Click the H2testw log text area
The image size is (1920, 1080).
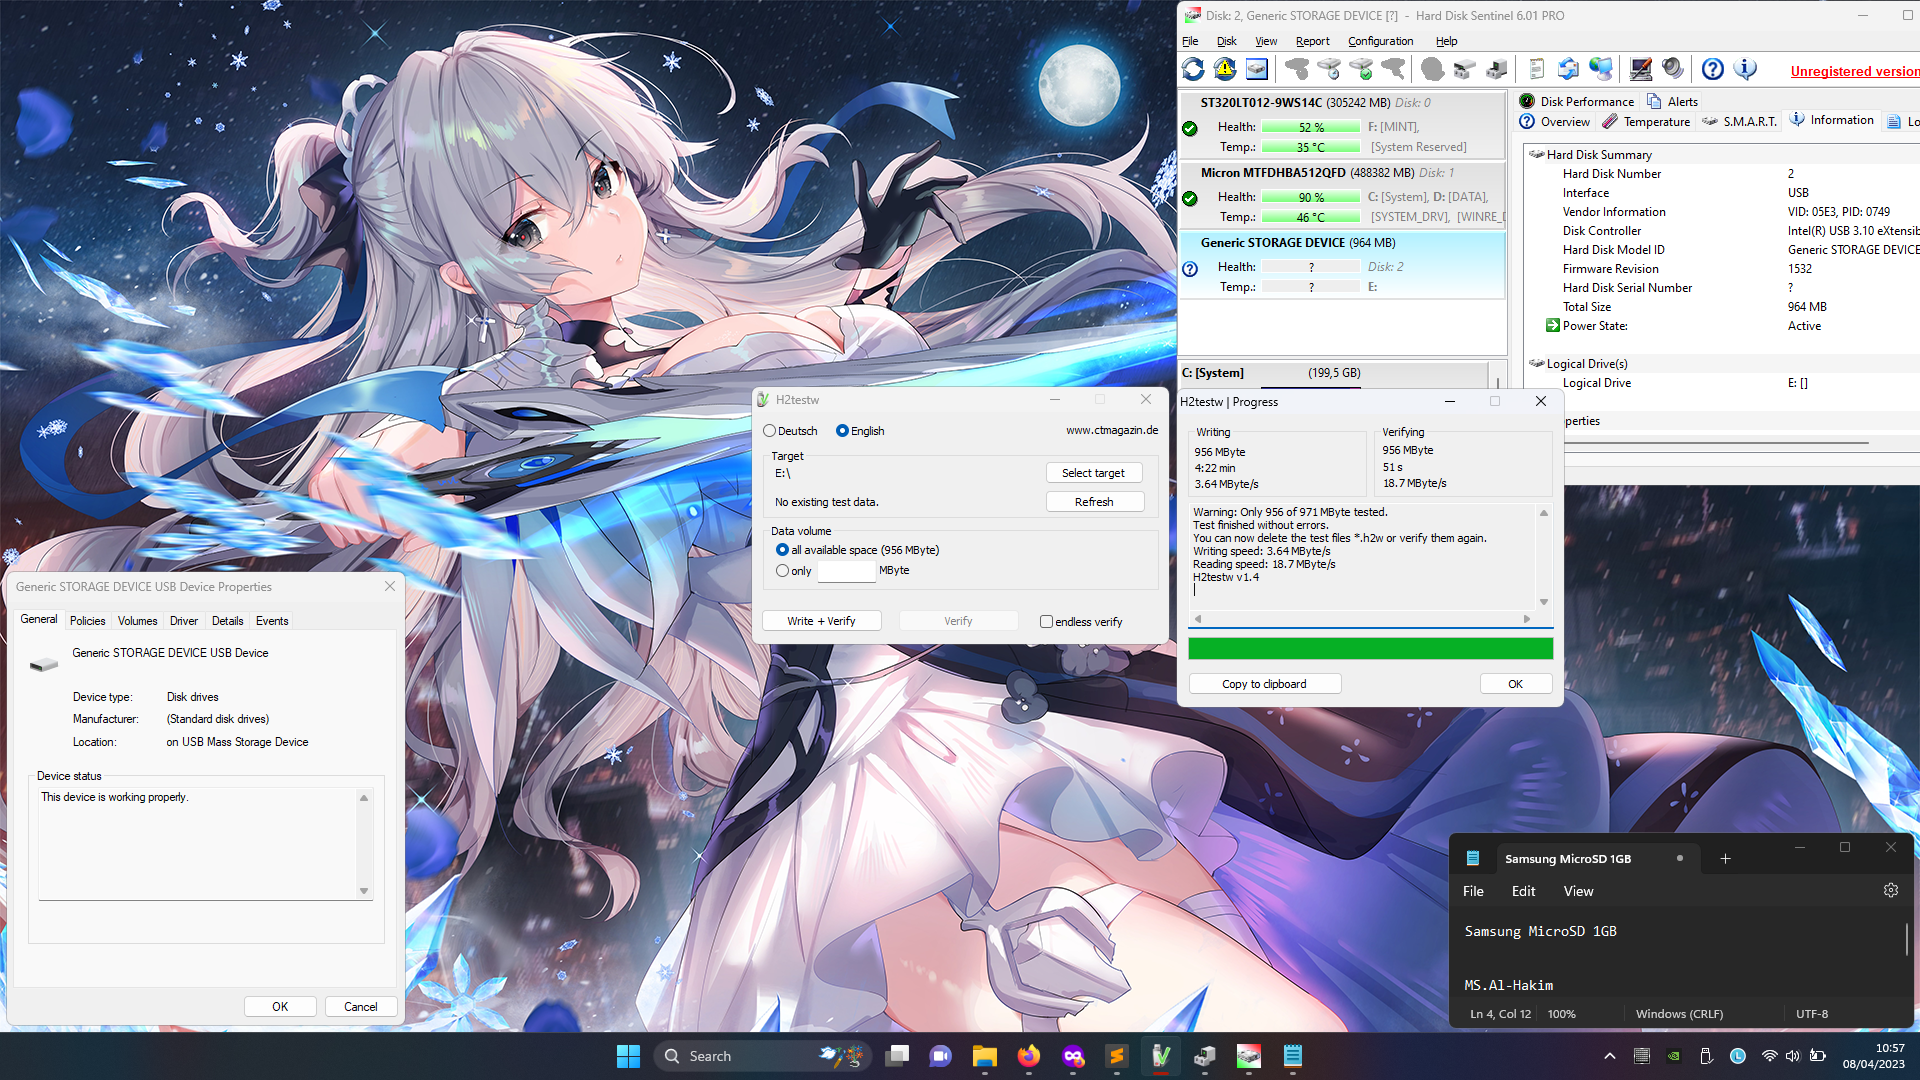click(1363, 556)
